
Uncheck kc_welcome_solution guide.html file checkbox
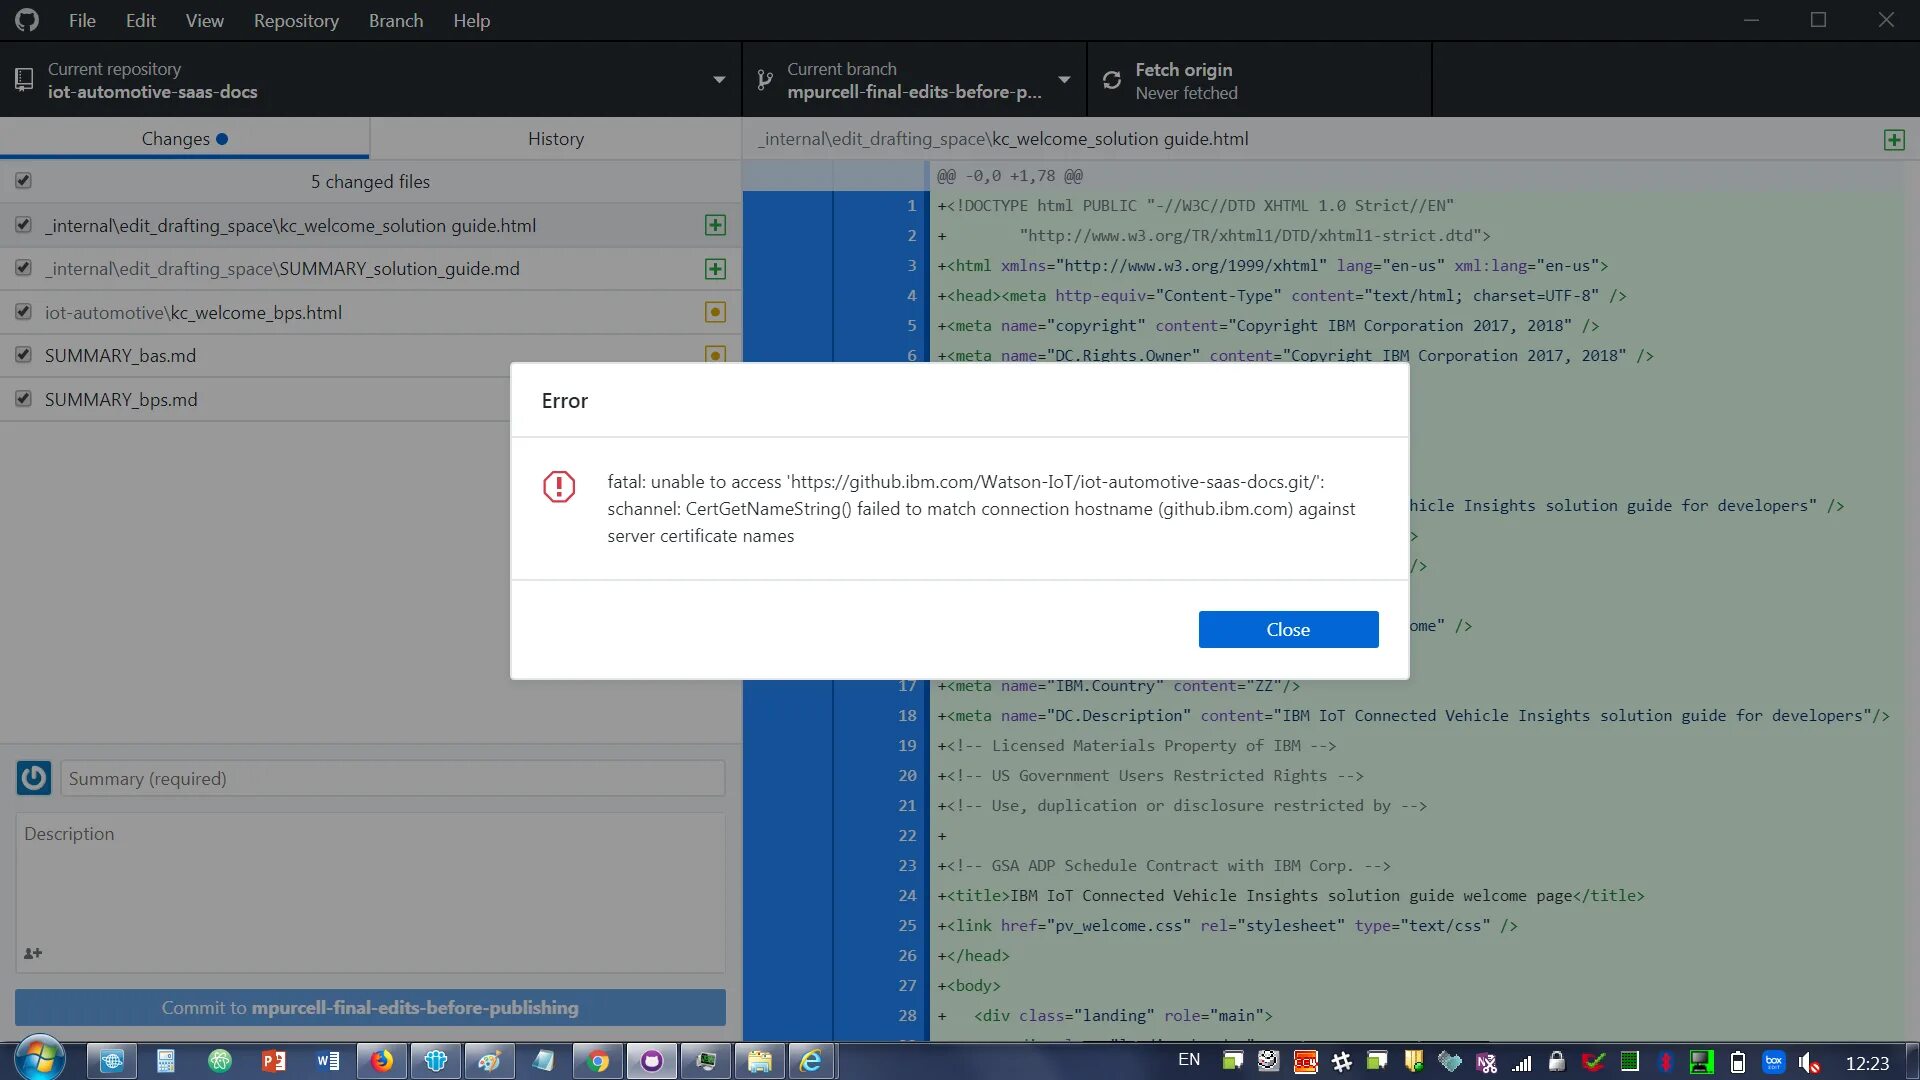[x=23, y=225]
